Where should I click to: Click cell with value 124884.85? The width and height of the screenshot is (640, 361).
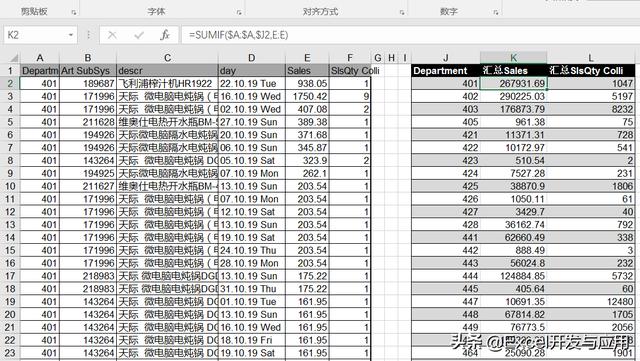pos(513,276)
